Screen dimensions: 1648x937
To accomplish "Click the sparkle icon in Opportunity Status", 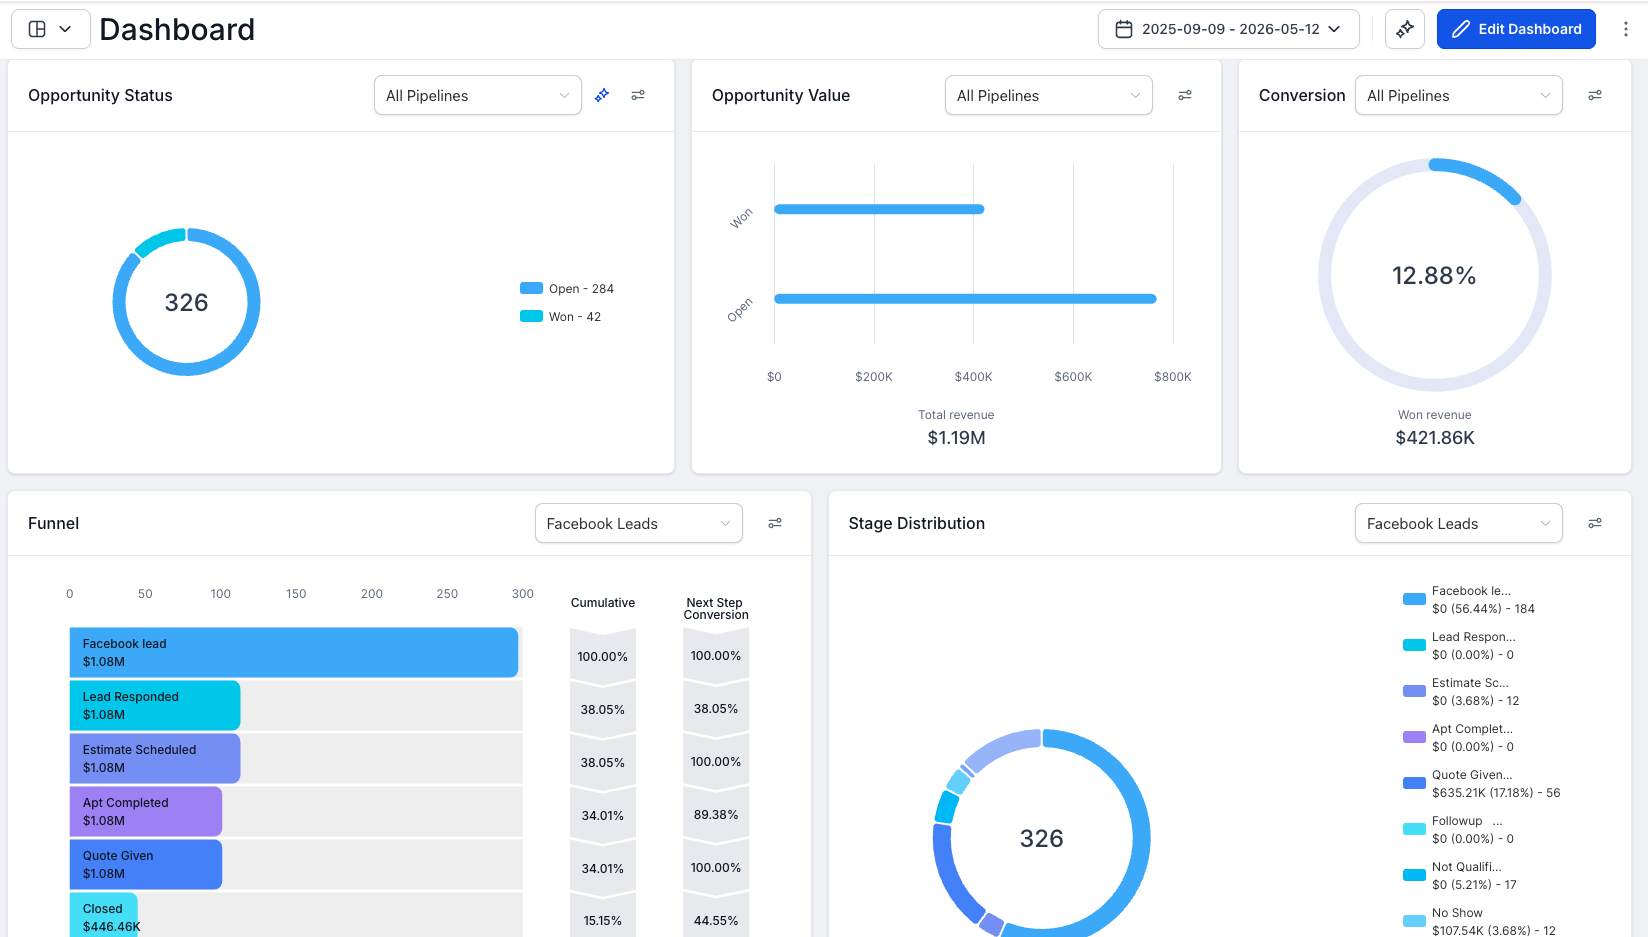I will (x=602, y=95).
